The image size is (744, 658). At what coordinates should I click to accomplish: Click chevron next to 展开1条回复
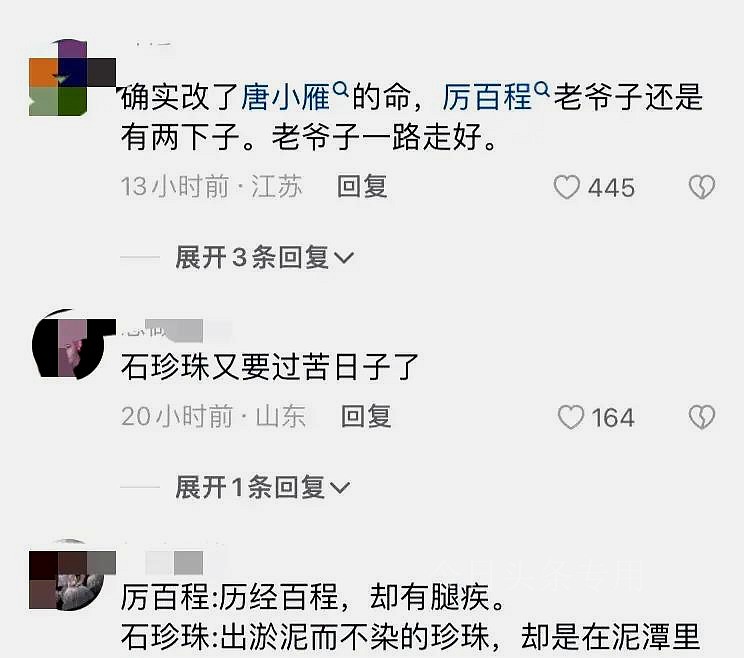coord(340,488)
